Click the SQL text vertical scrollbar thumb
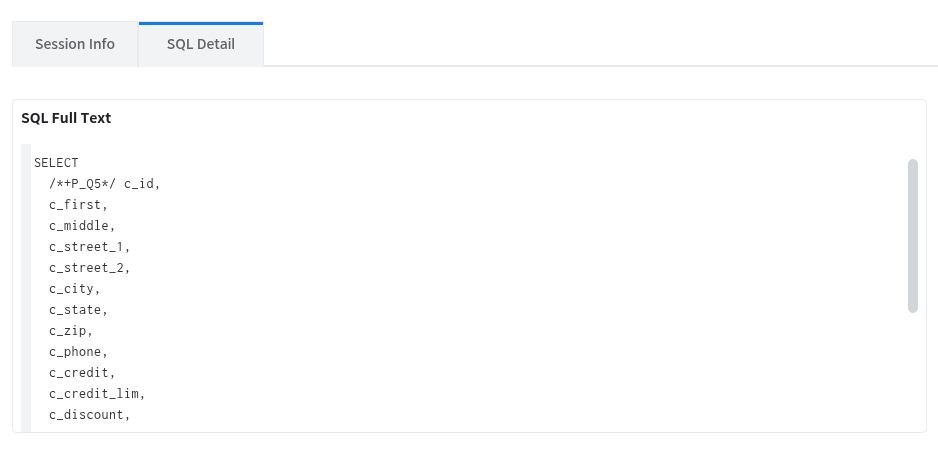 pyautogui.click(x=912, y=235)
